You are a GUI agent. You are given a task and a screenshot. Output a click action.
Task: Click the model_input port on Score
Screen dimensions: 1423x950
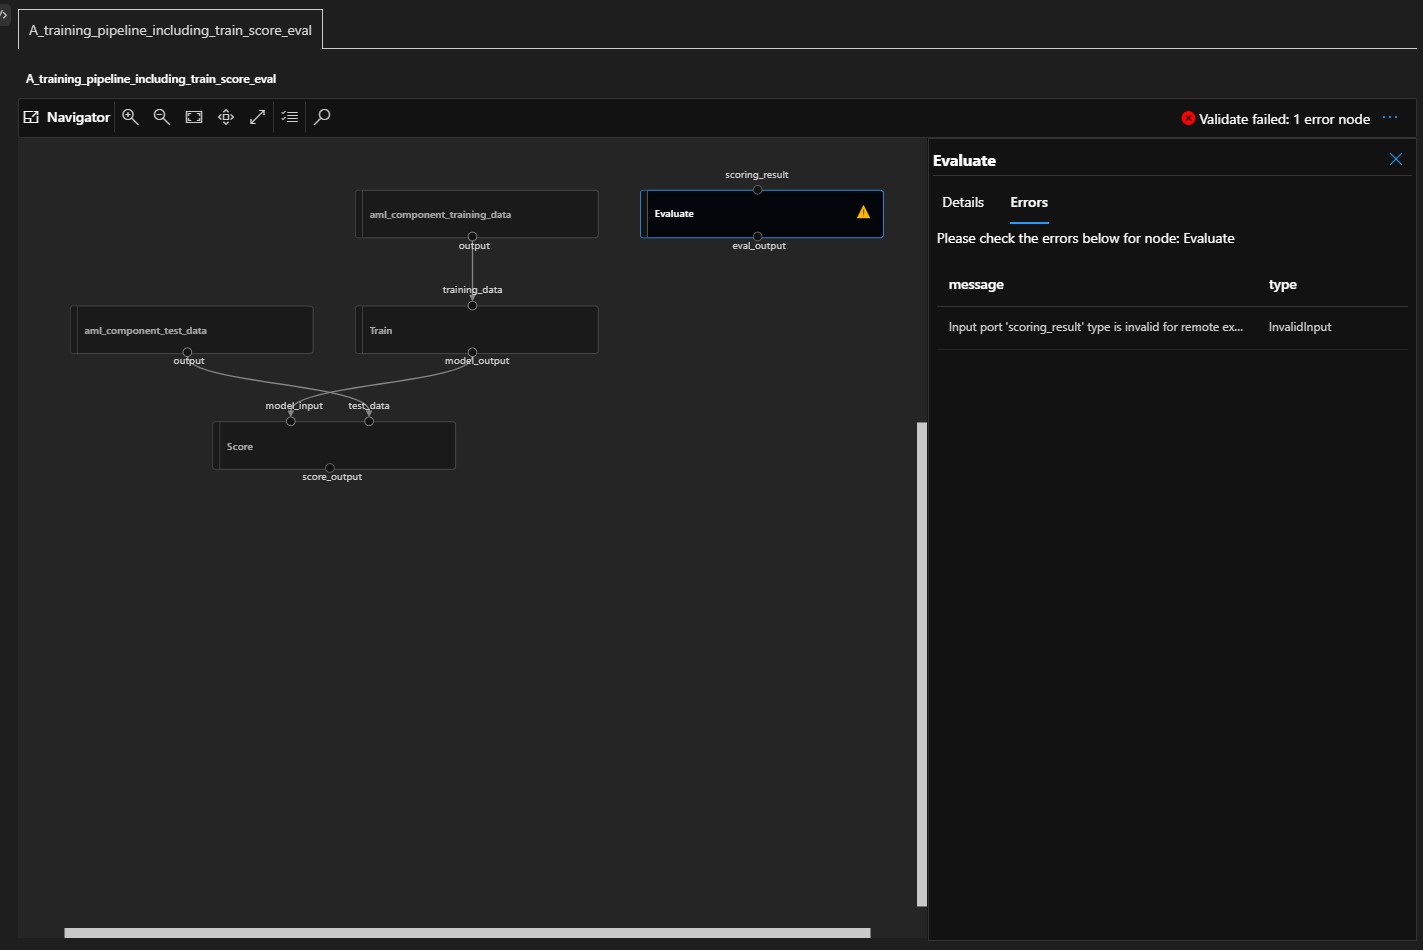pyautogui.click(x=291, y=421)
